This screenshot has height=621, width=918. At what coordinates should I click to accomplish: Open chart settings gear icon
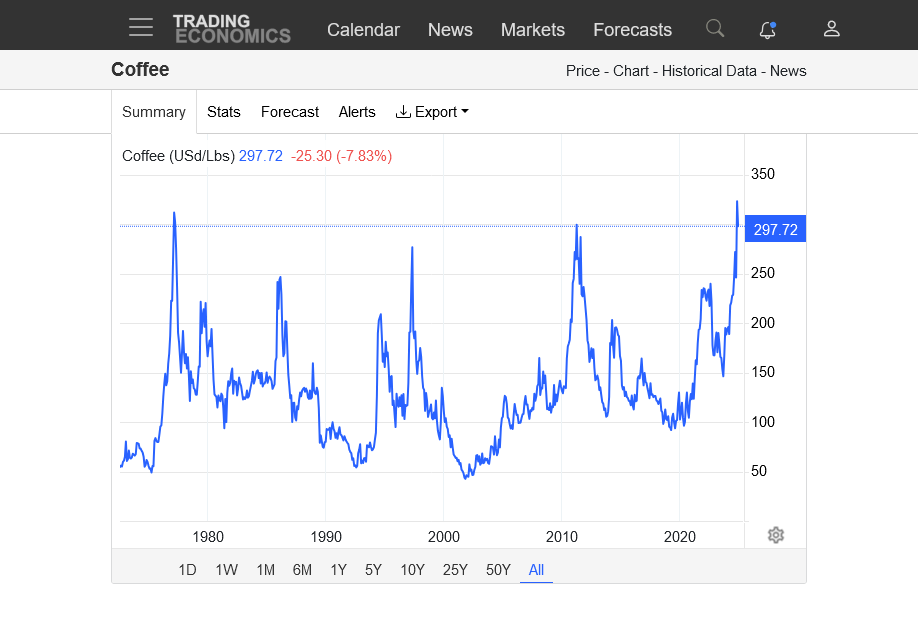point(775,535)
